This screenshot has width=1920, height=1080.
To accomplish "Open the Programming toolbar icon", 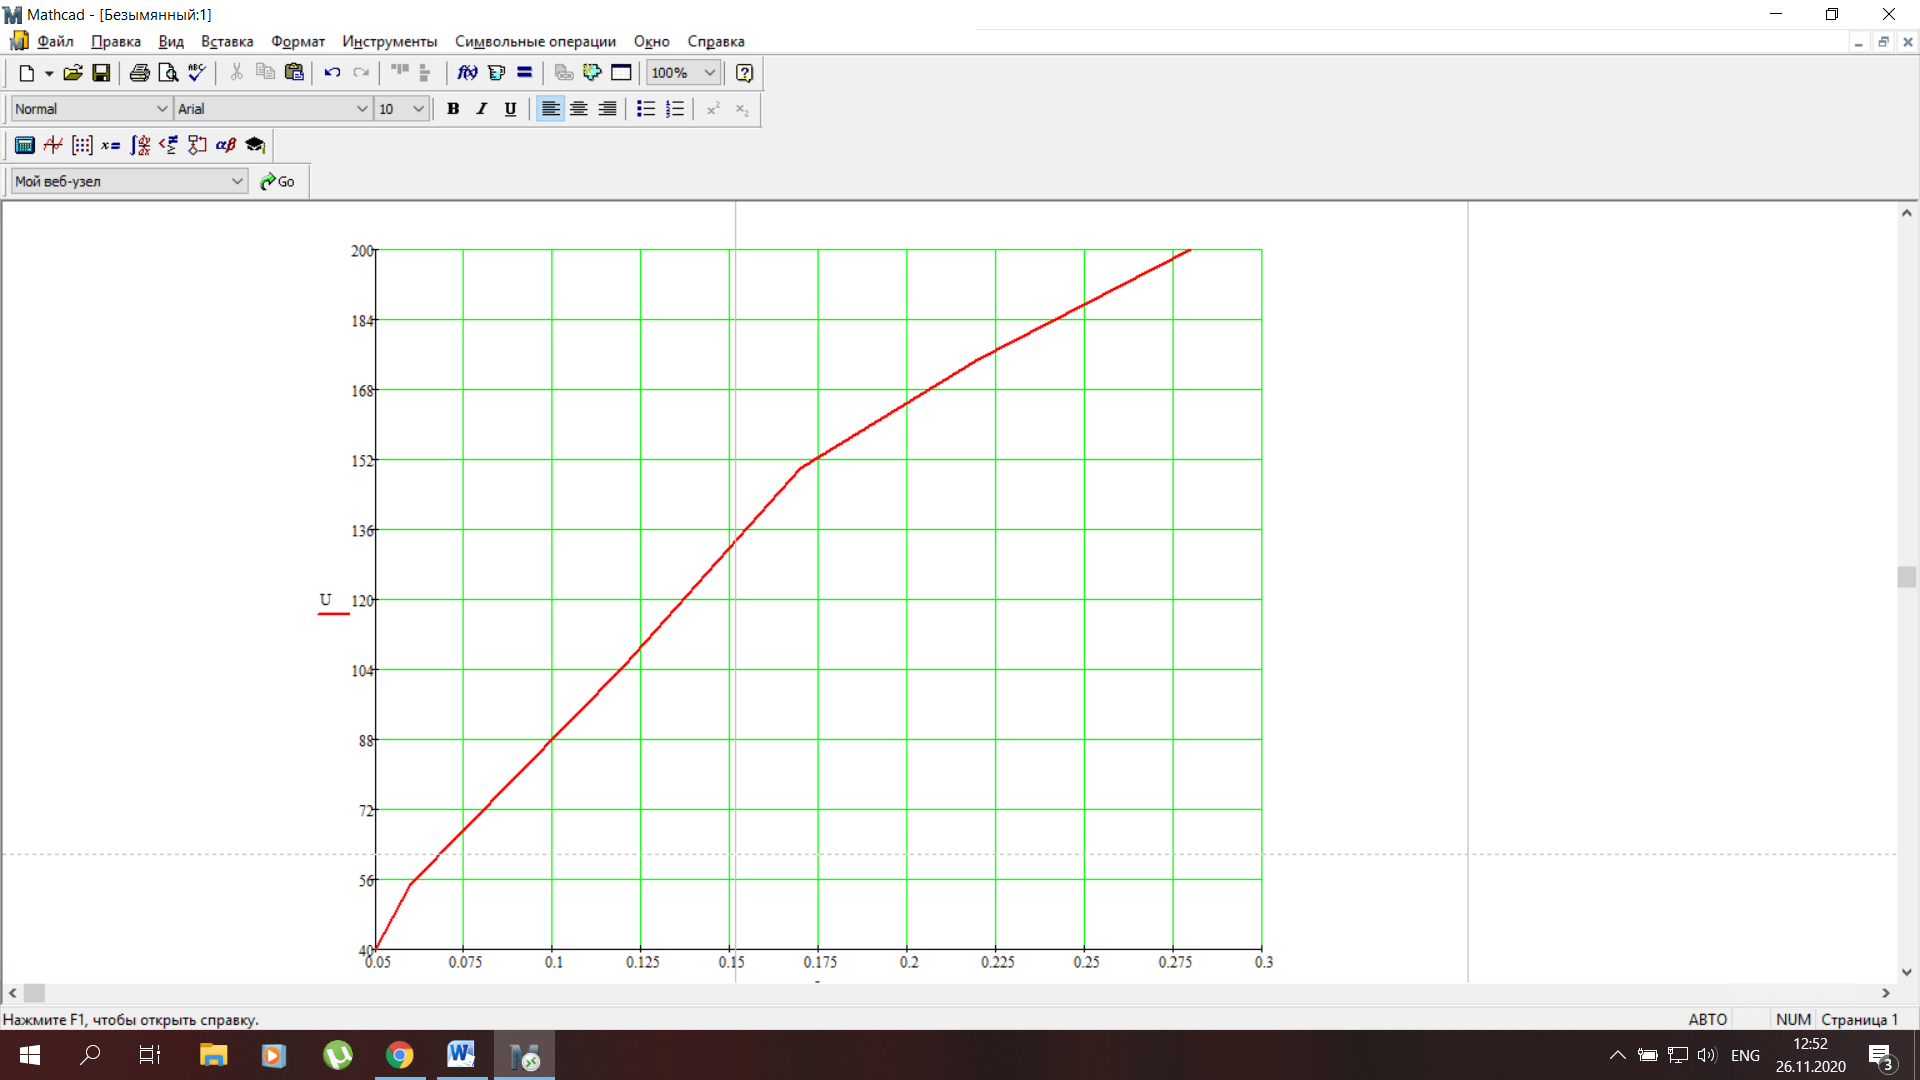I will click(197, 145).
